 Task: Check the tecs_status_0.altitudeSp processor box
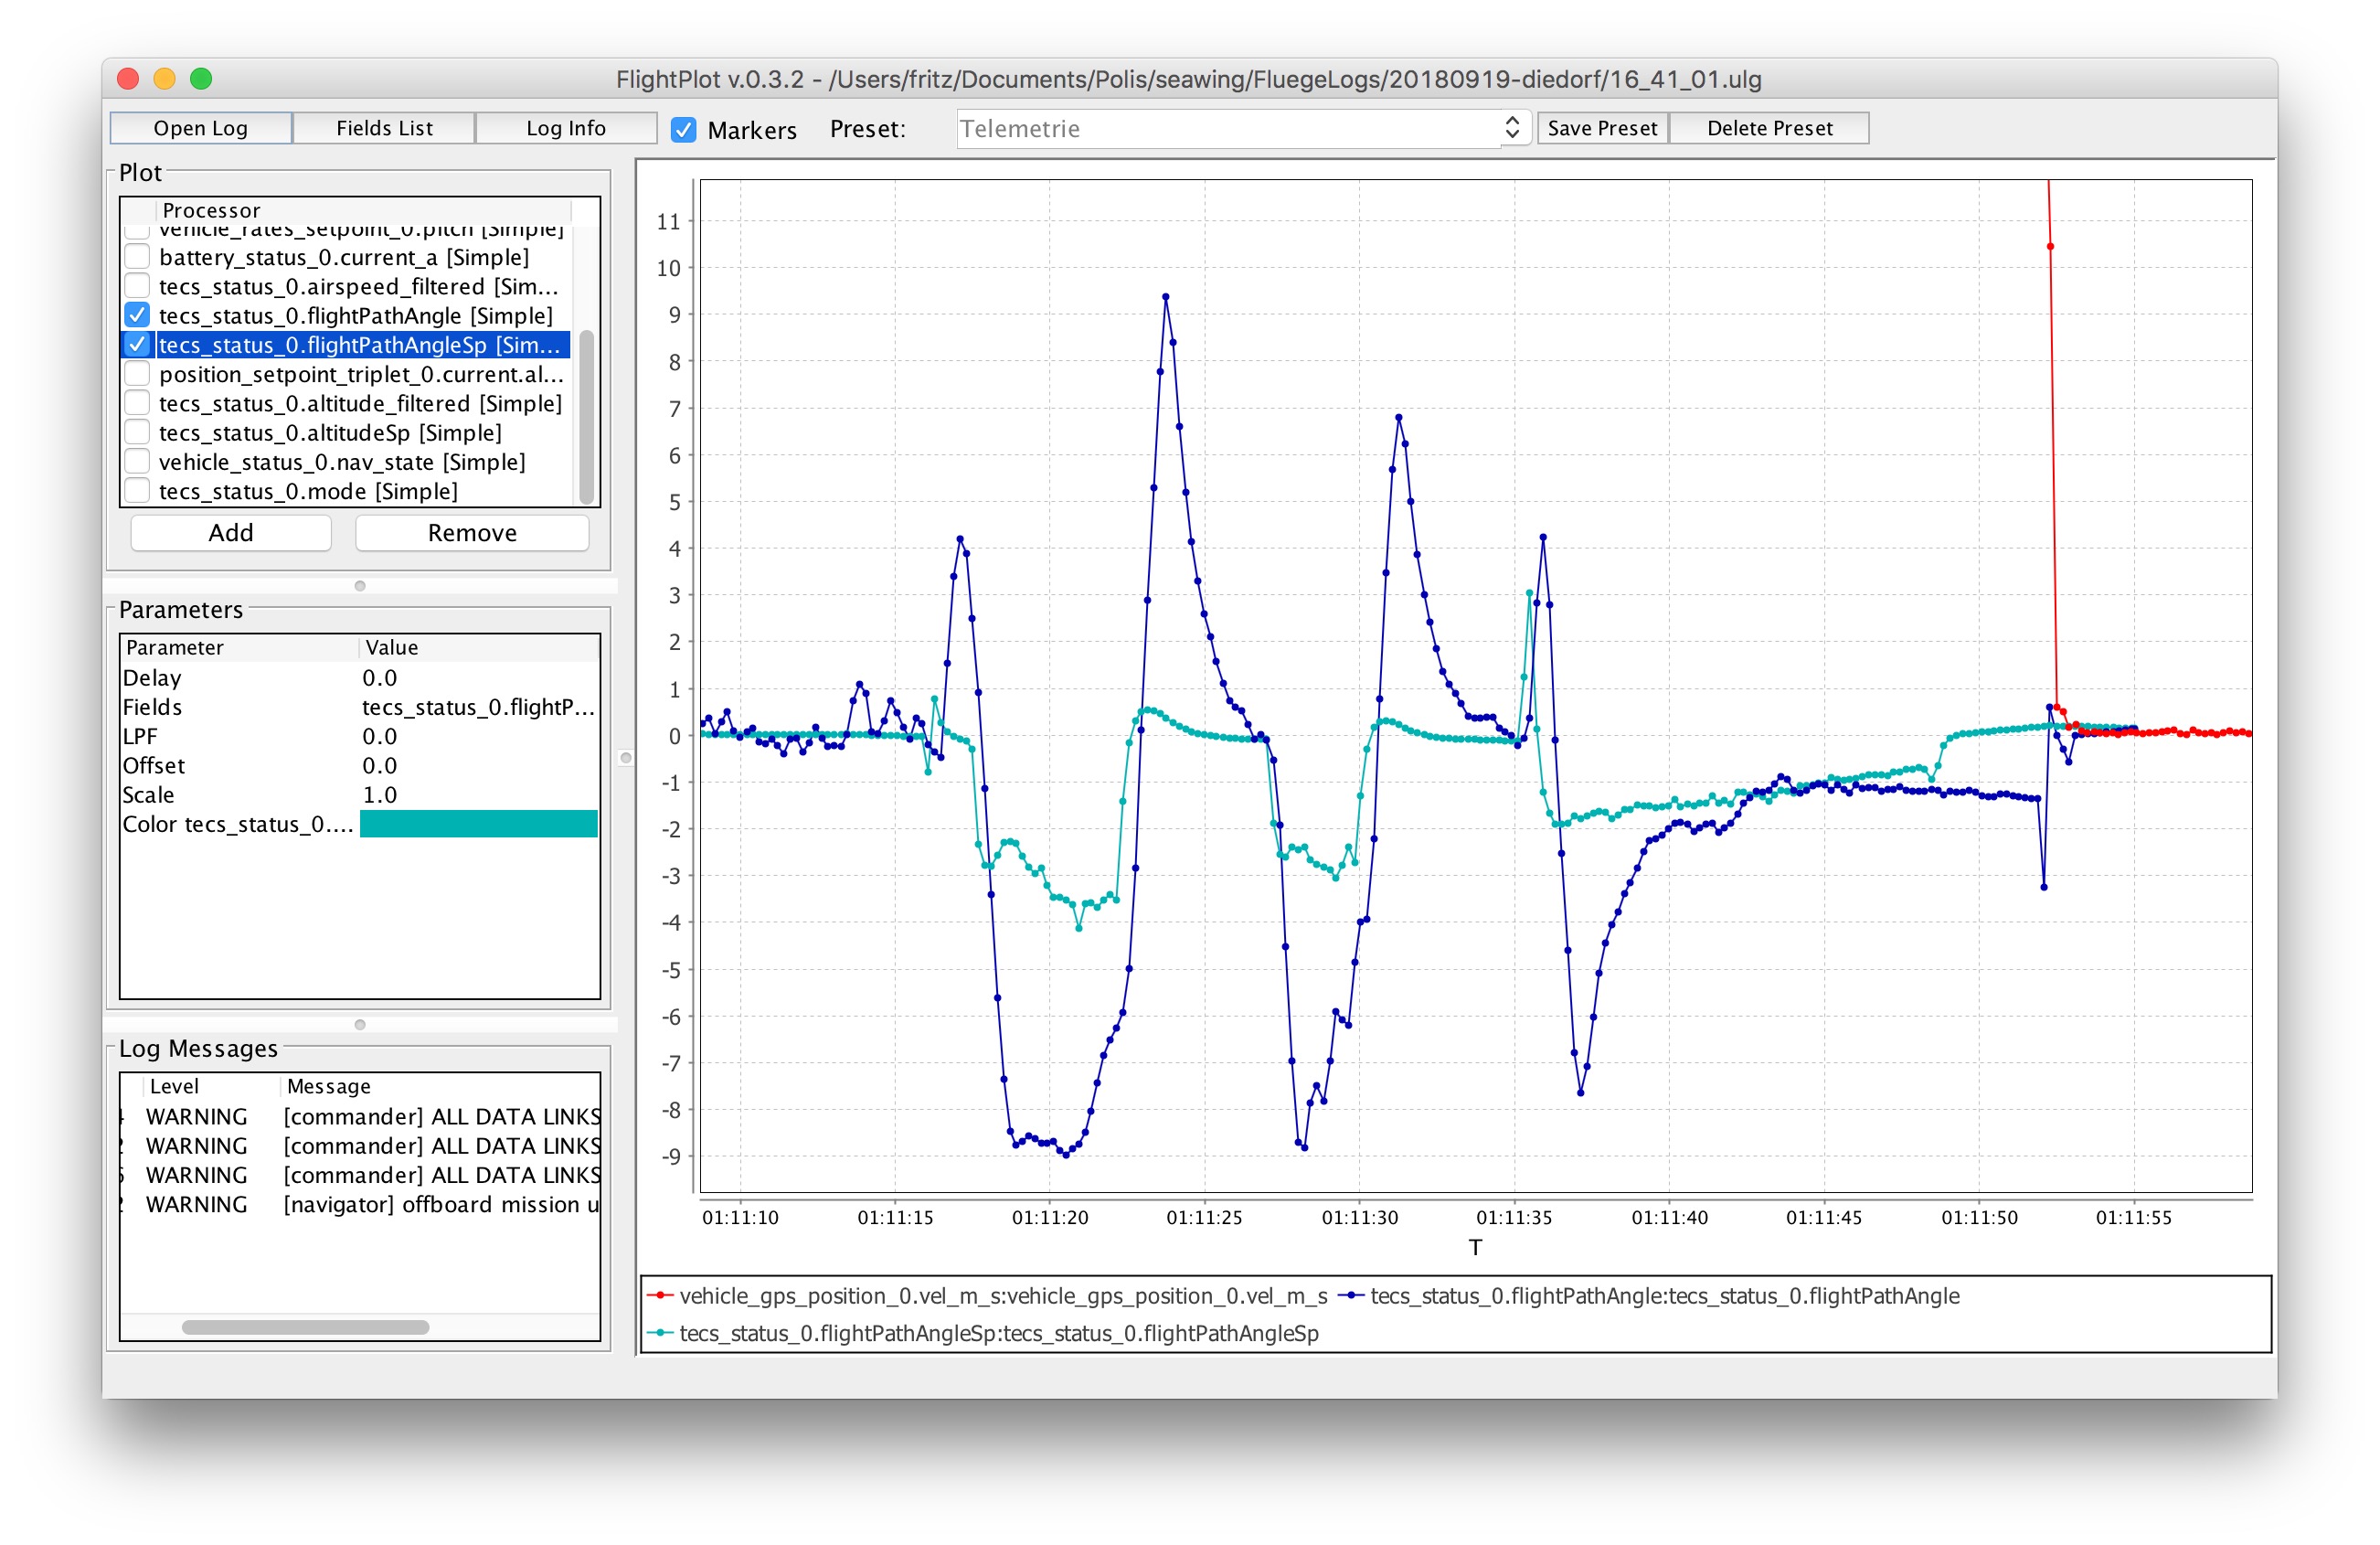coord(138,433)
